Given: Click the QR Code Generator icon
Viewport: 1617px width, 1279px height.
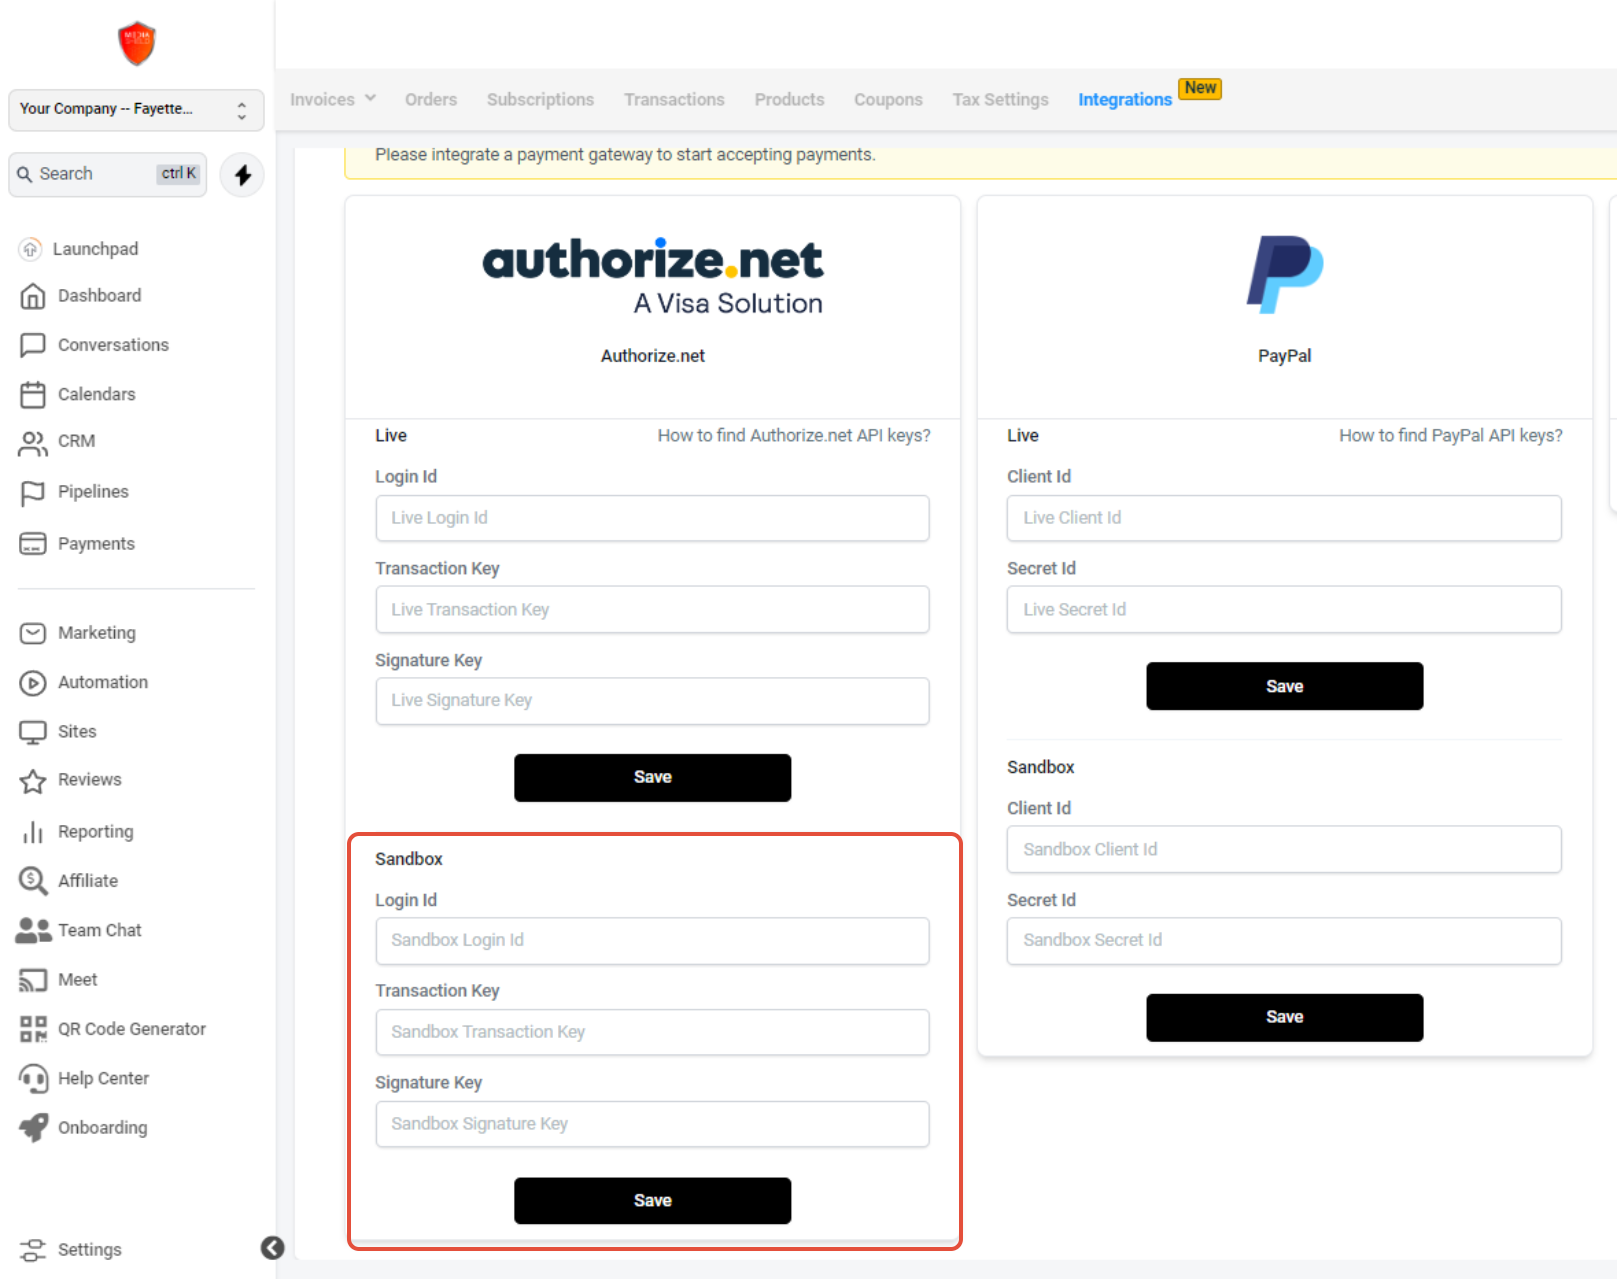Looking at the screenshot, I should pyautogui.click(x=33, y=1029).
